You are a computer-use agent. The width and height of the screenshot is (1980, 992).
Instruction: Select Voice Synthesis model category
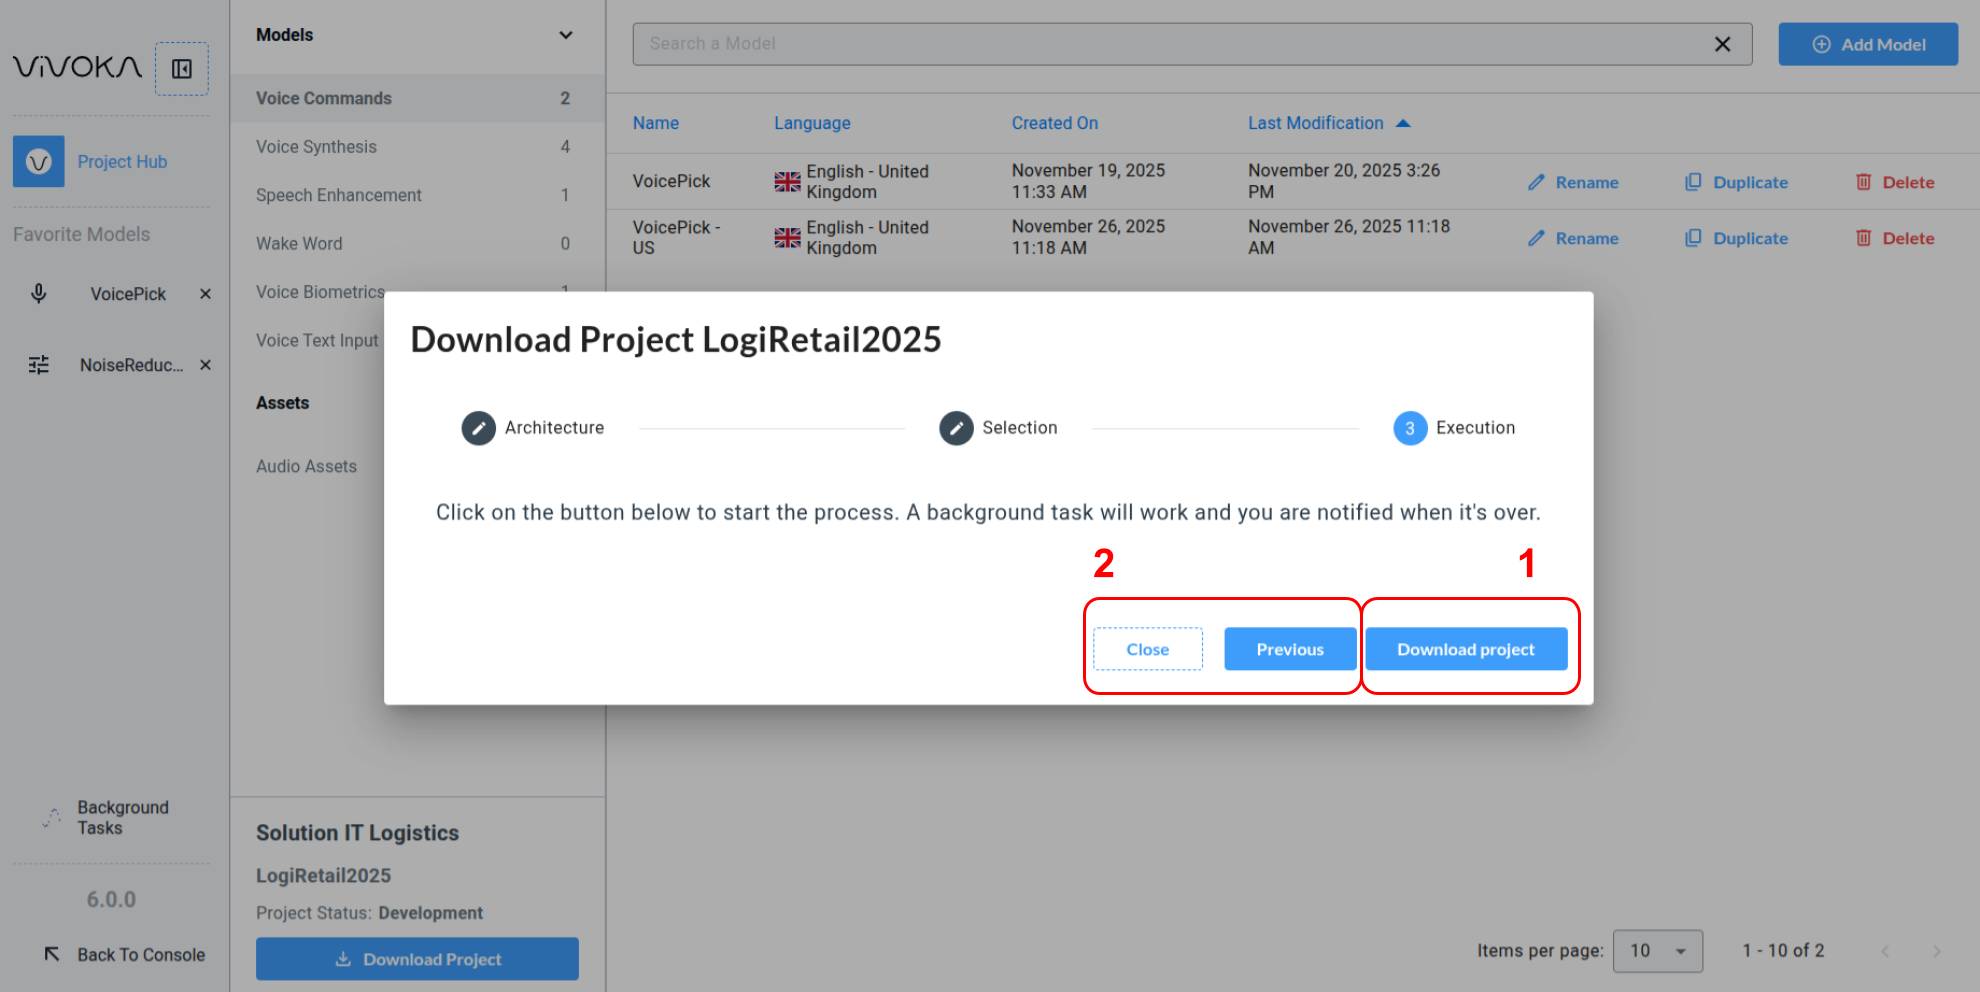pyautogui.click(x=316, y=147)
